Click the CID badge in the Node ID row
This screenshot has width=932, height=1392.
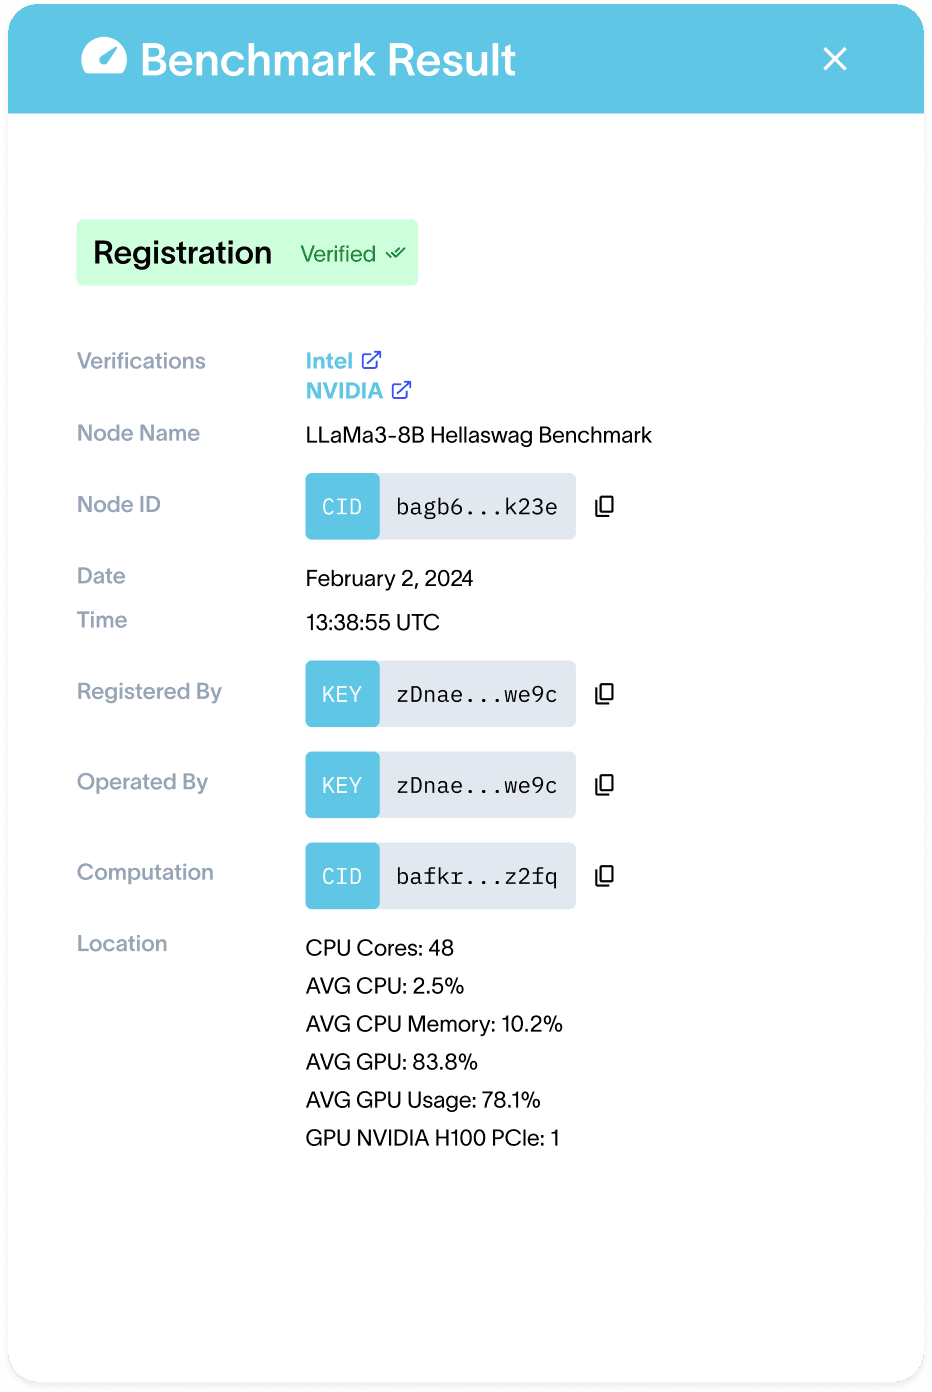[342, 507]
